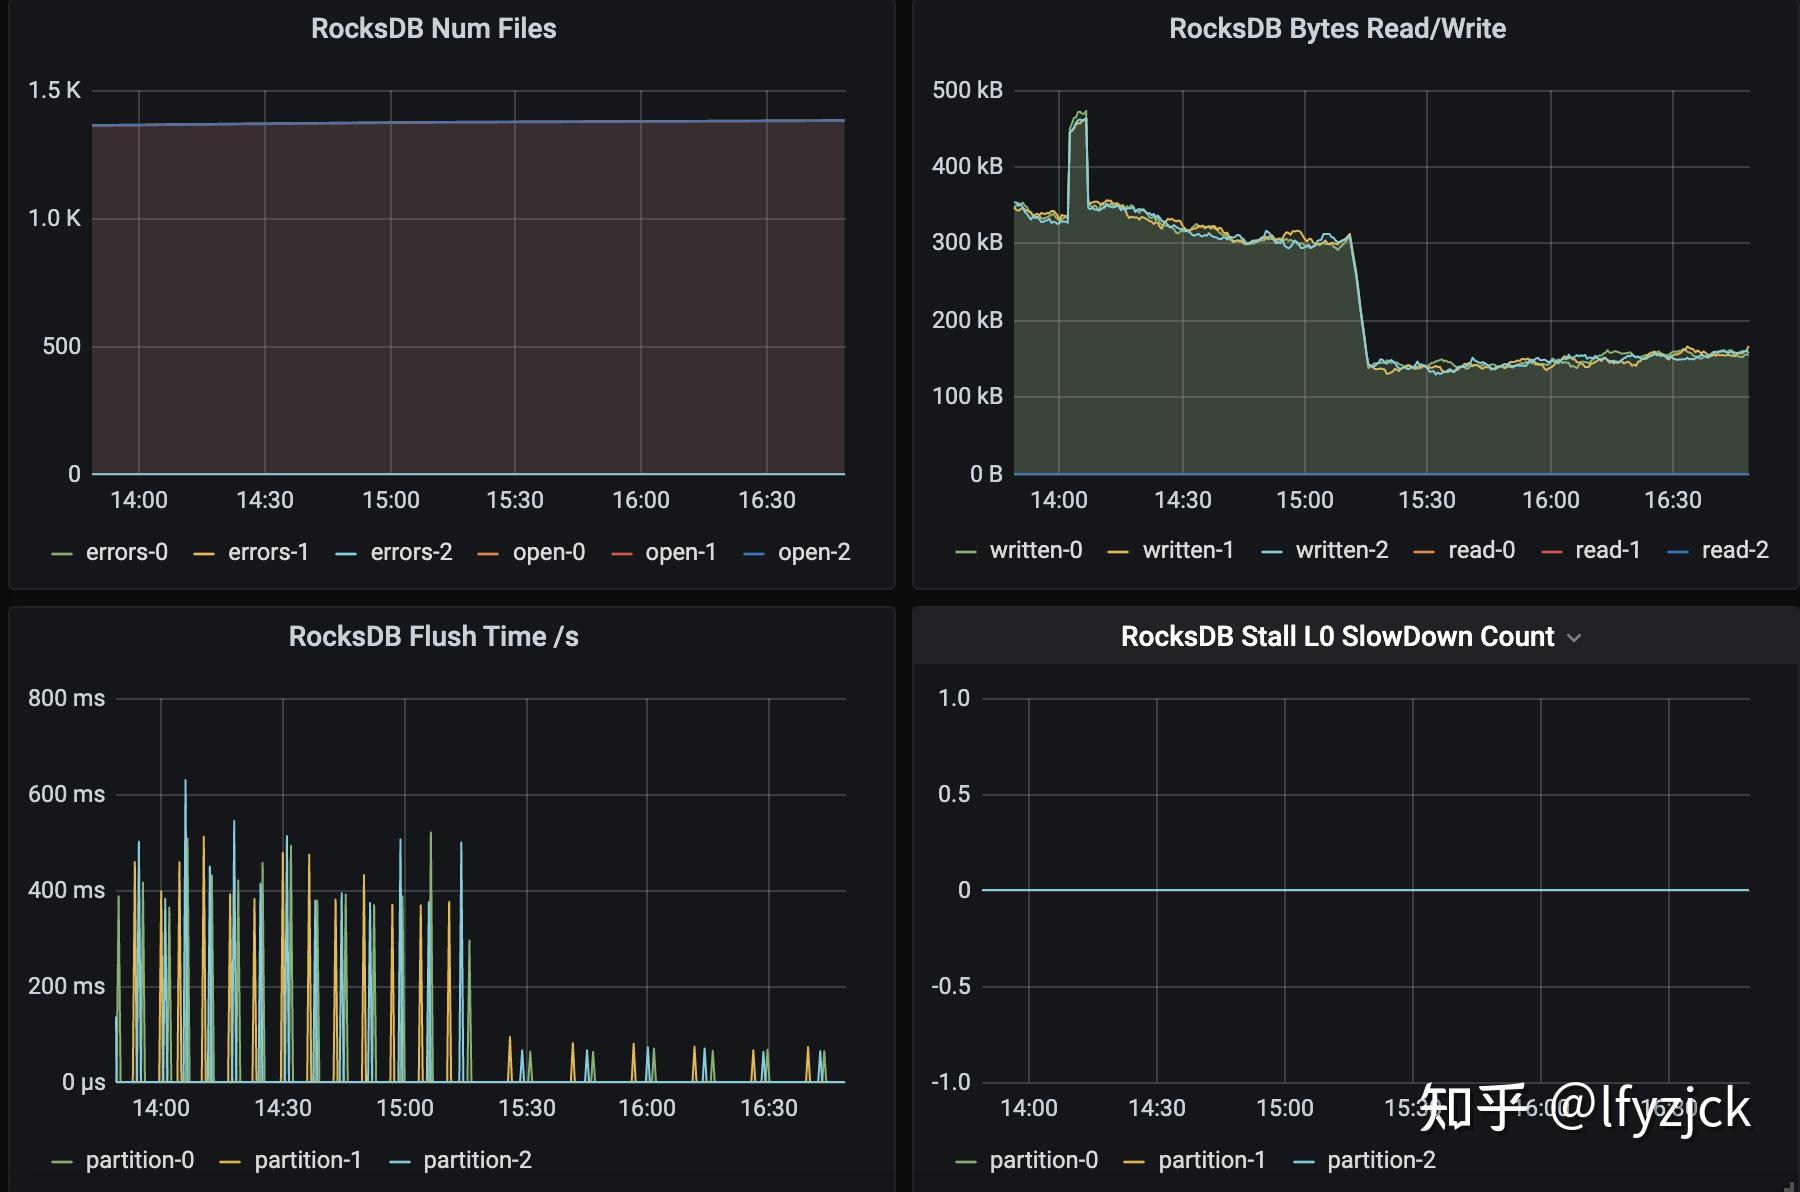This screenshot has width=1800, height=1192.
Task: Toggle the read-2 series label
Action: pos(1735,550)
